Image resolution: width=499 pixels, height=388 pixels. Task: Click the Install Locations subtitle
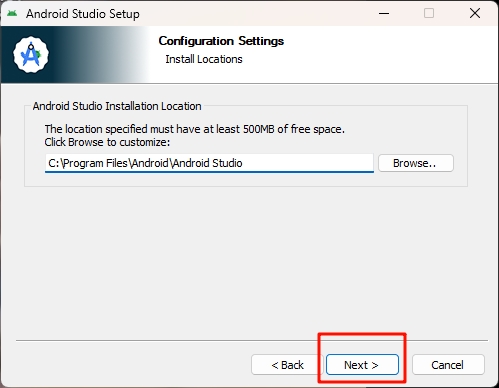click(204, 59)
